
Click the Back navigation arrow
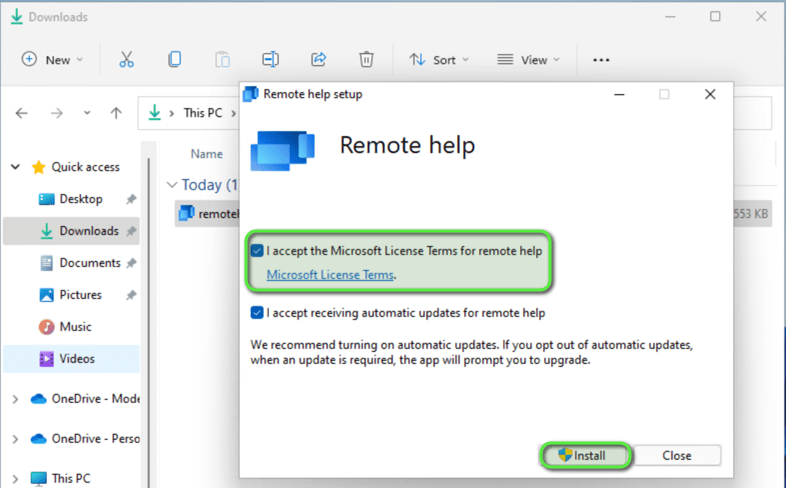tap(22, 113)
